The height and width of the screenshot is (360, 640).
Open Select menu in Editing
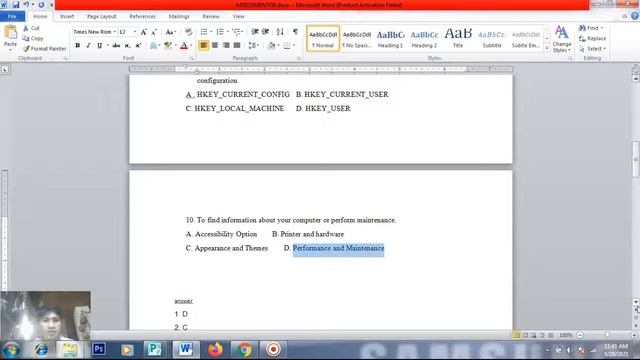click(x=592, y=49)
